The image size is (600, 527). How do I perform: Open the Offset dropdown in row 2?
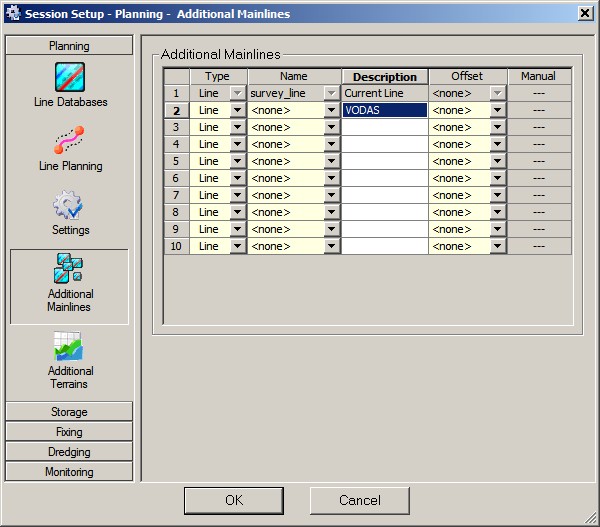click(498, 110)
